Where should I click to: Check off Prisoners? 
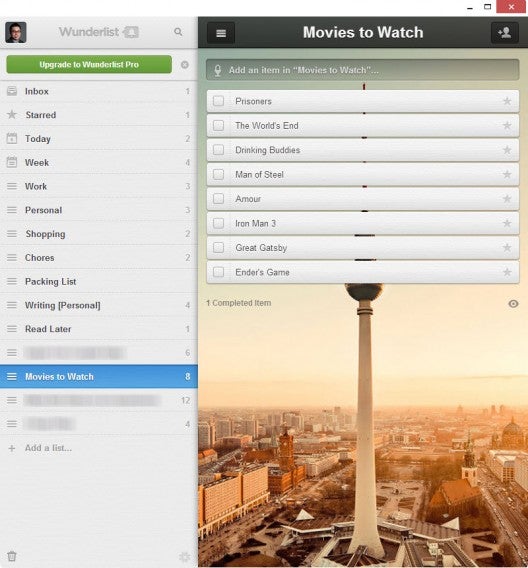click(218, 101)
